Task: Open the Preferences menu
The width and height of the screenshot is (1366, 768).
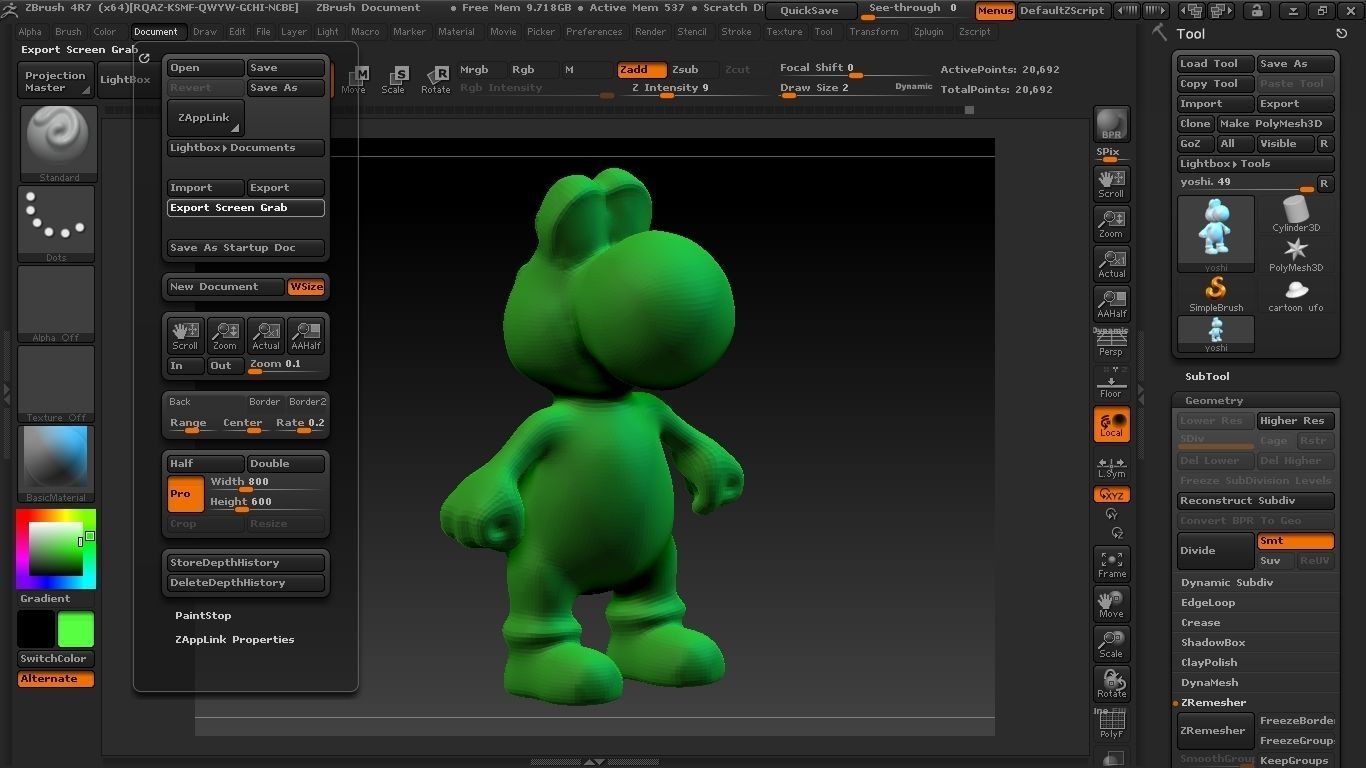Action: 594,32
